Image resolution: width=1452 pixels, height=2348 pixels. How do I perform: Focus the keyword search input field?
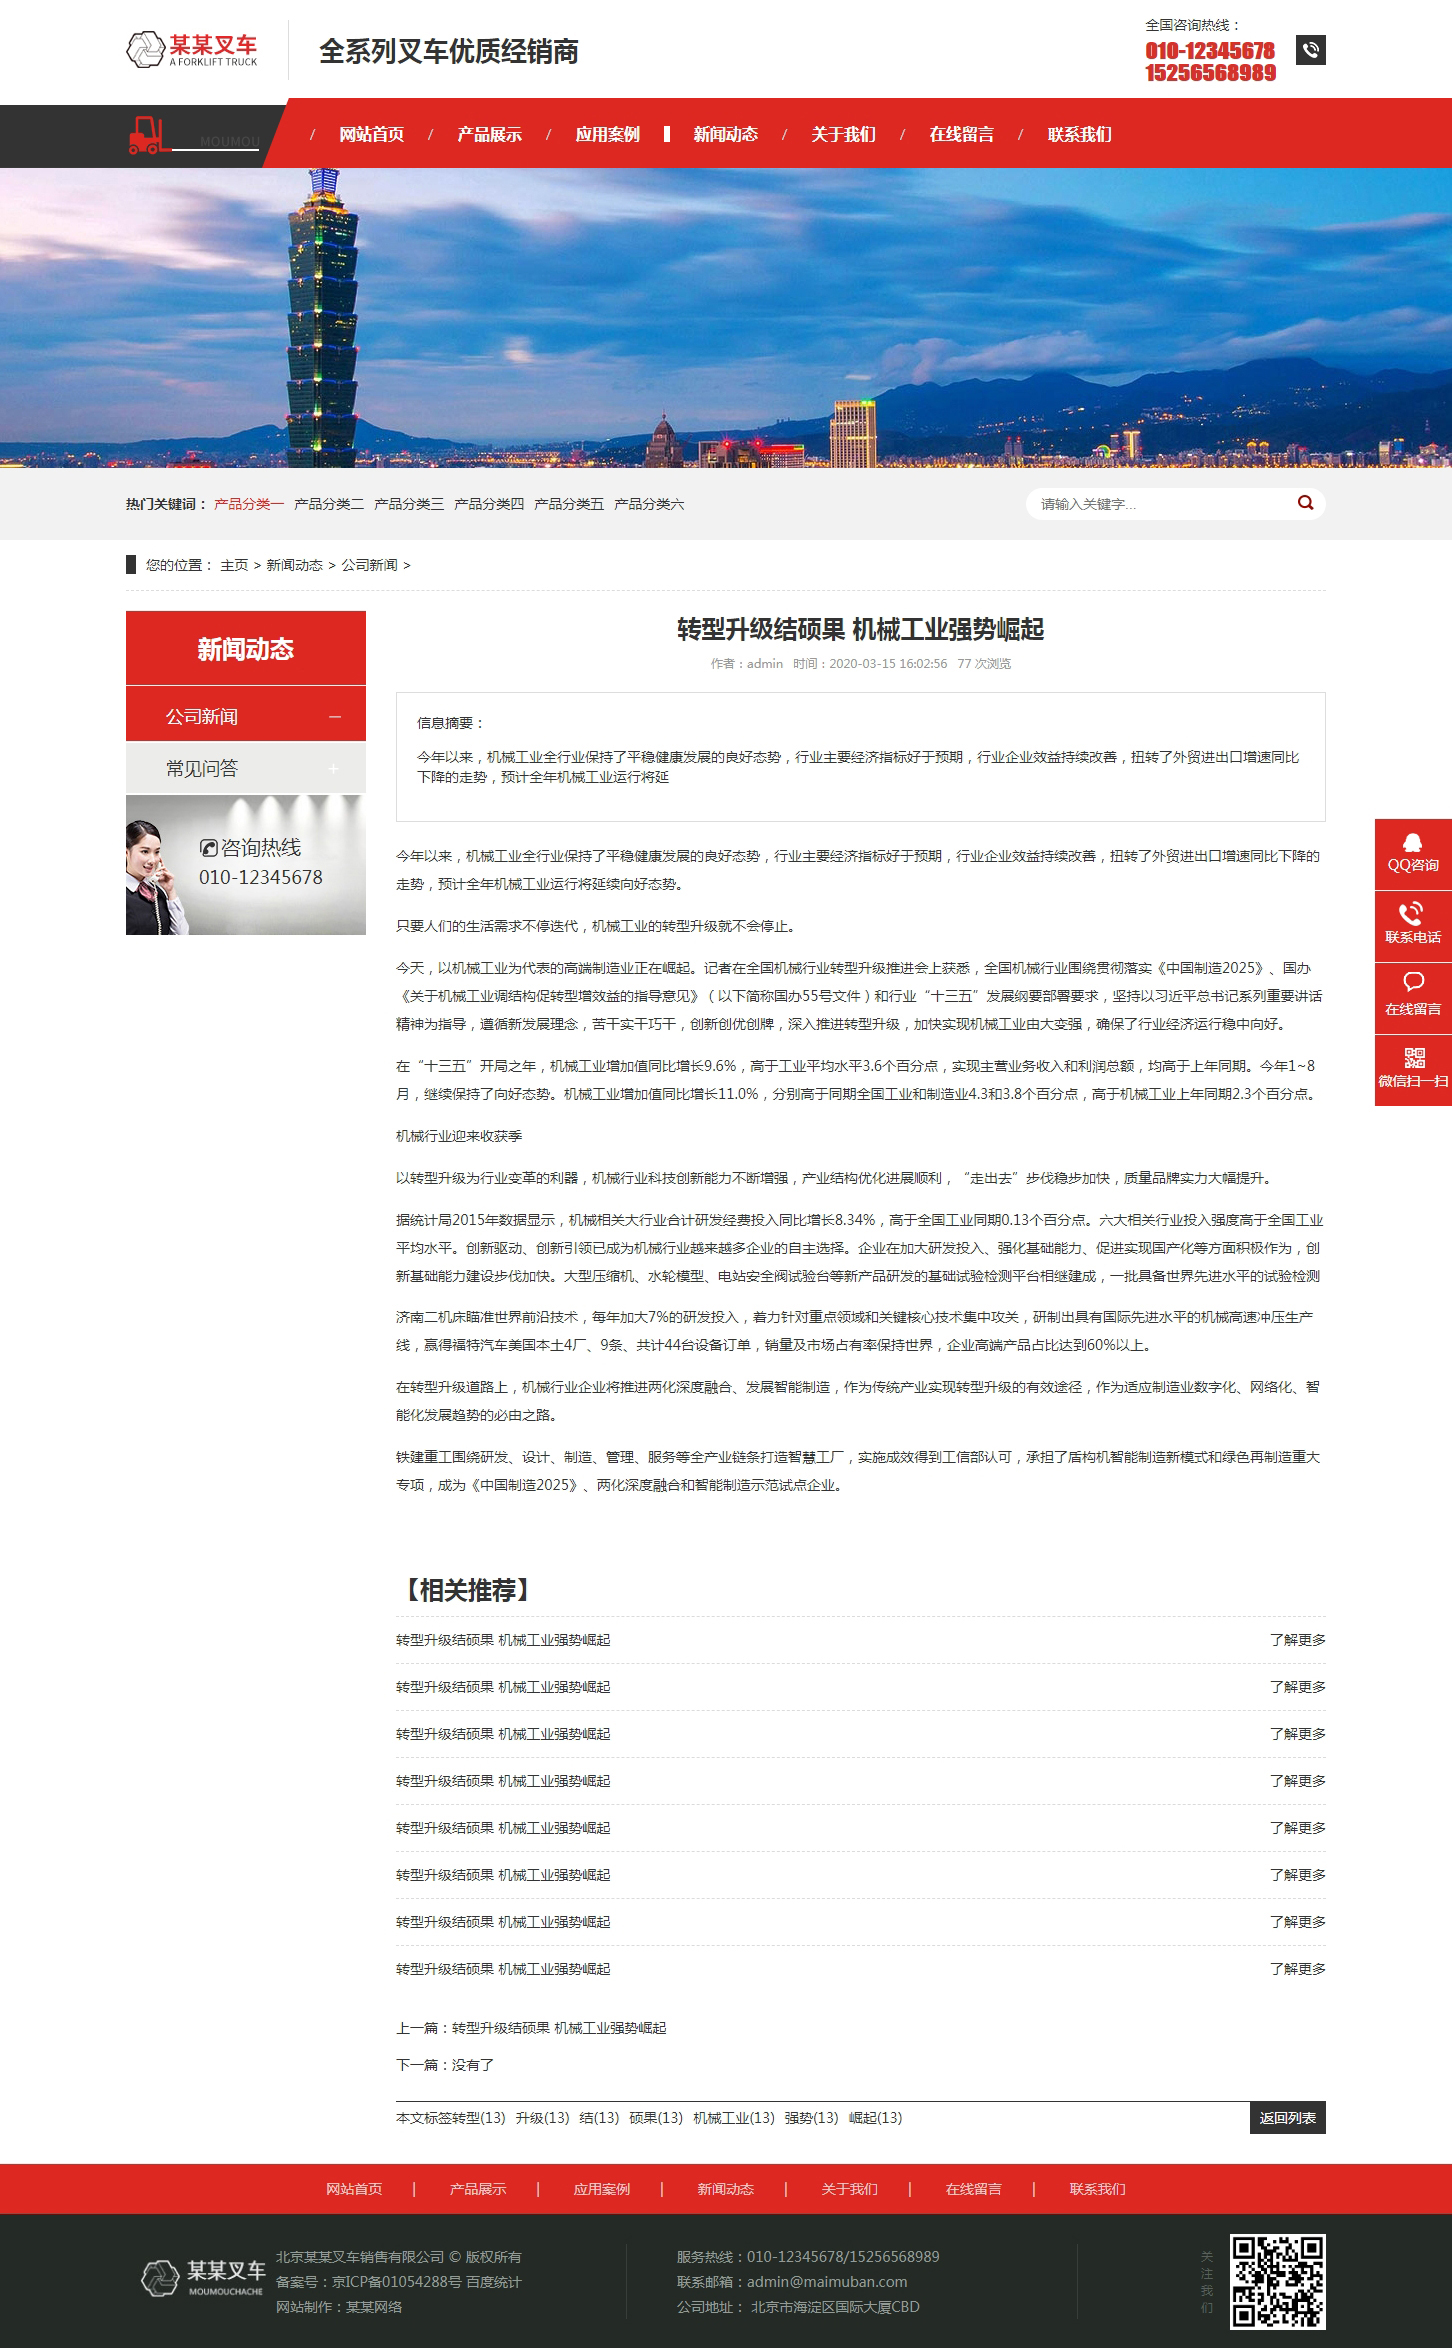tap(1160, 504)
